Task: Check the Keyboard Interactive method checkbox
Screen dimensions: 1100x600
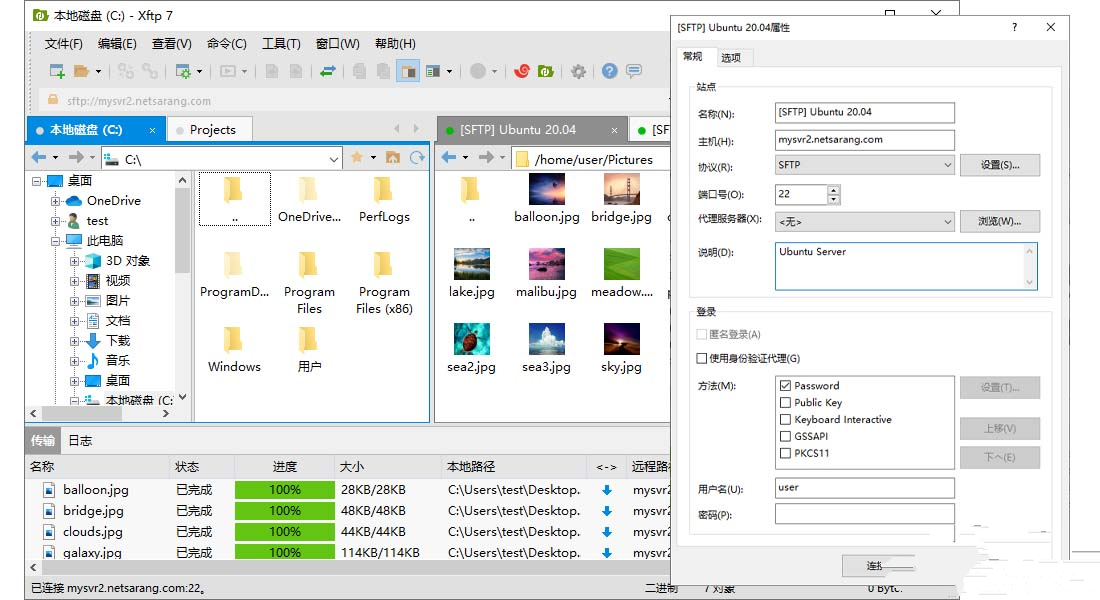Action: coord(786,419)
